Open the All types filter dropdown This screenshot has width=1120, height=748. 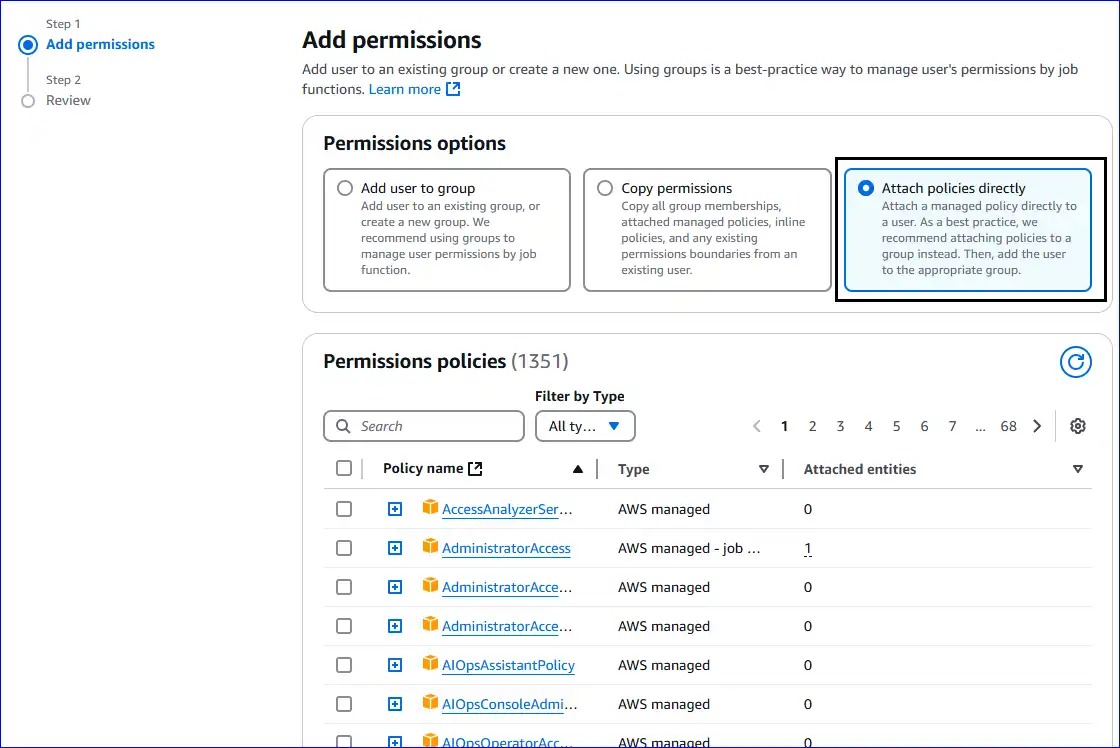point(585,426)
